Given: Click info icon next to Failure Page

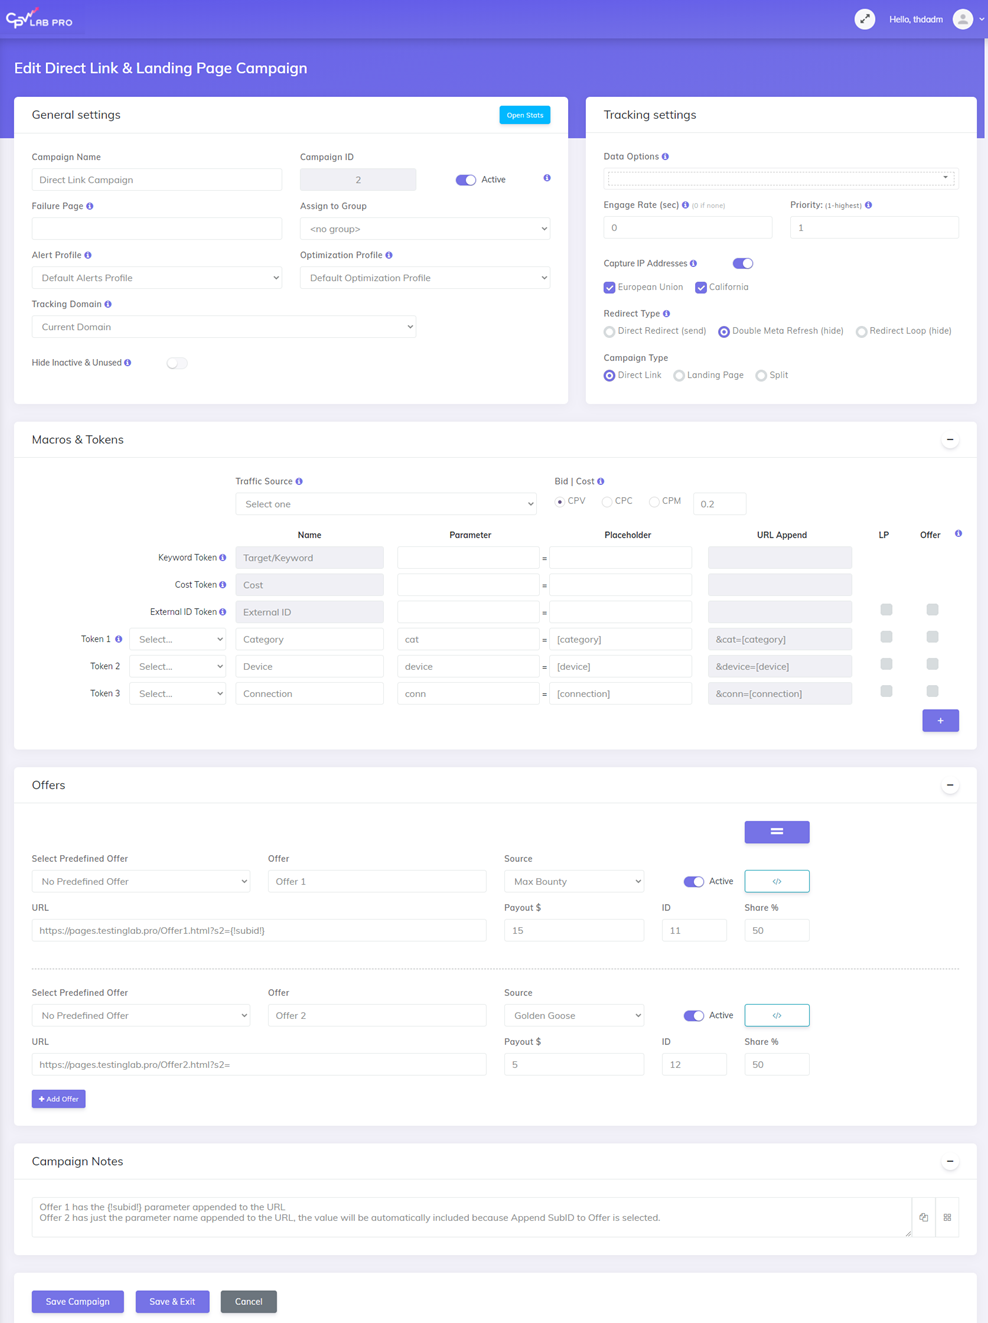Looking at the screenshot, I should pyautogui.click(x=90, y=206).
